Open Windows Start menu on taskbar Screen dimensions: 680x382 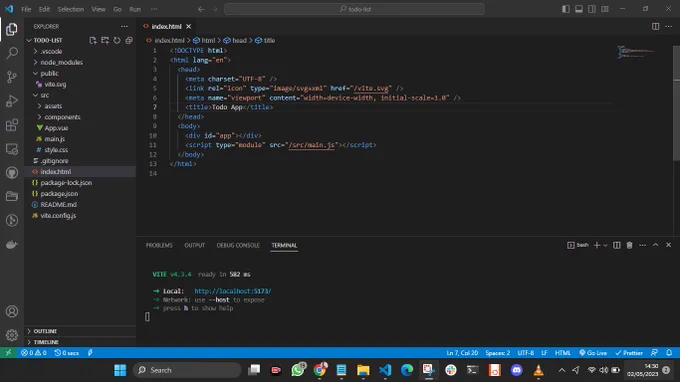click(120, 370)
